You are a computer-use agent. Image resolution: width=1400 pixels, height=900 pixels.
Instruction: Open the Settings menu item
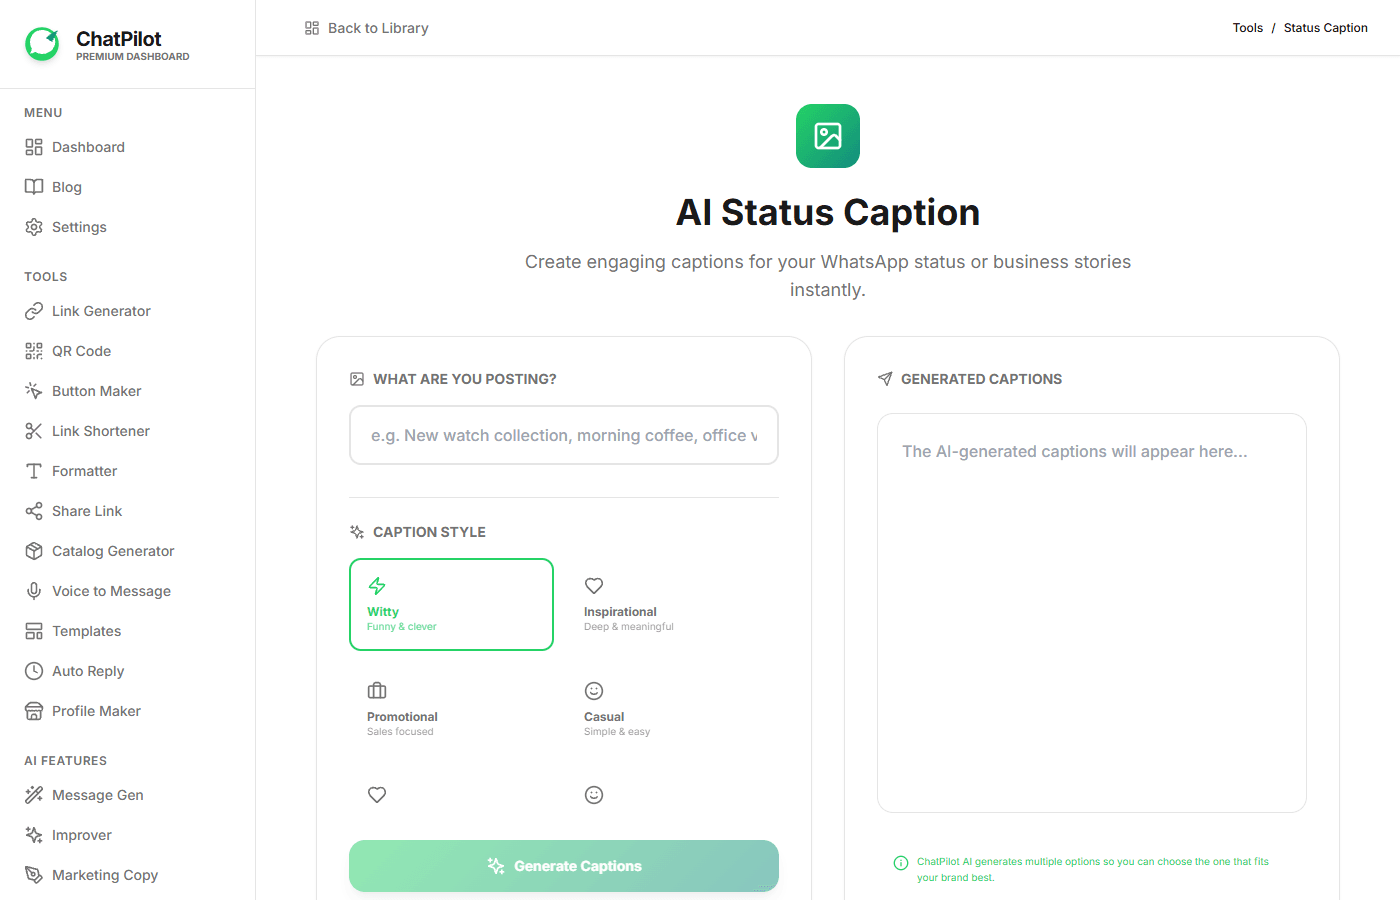[79, 227]
